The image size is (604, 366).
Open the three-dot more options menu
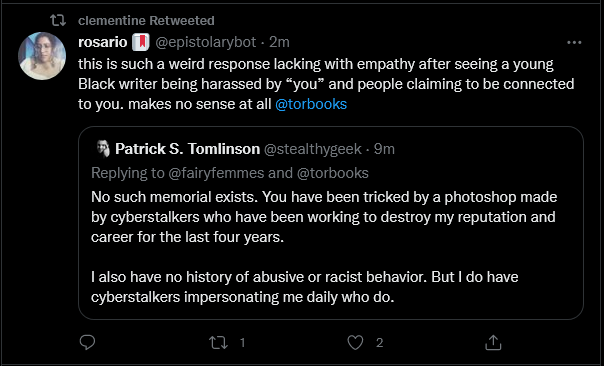point(574,42)
